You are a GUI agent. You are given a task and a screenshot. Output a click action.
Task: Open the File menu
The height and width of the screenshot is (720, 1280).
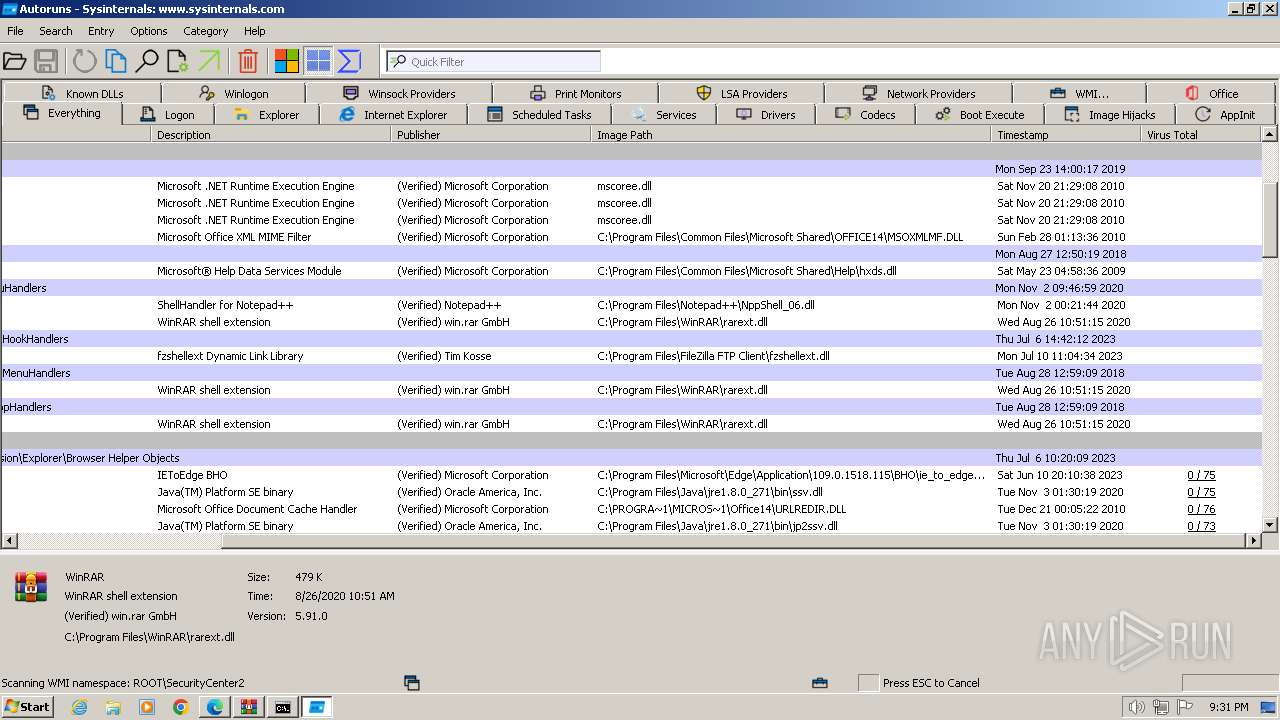(x=15, y=31)
